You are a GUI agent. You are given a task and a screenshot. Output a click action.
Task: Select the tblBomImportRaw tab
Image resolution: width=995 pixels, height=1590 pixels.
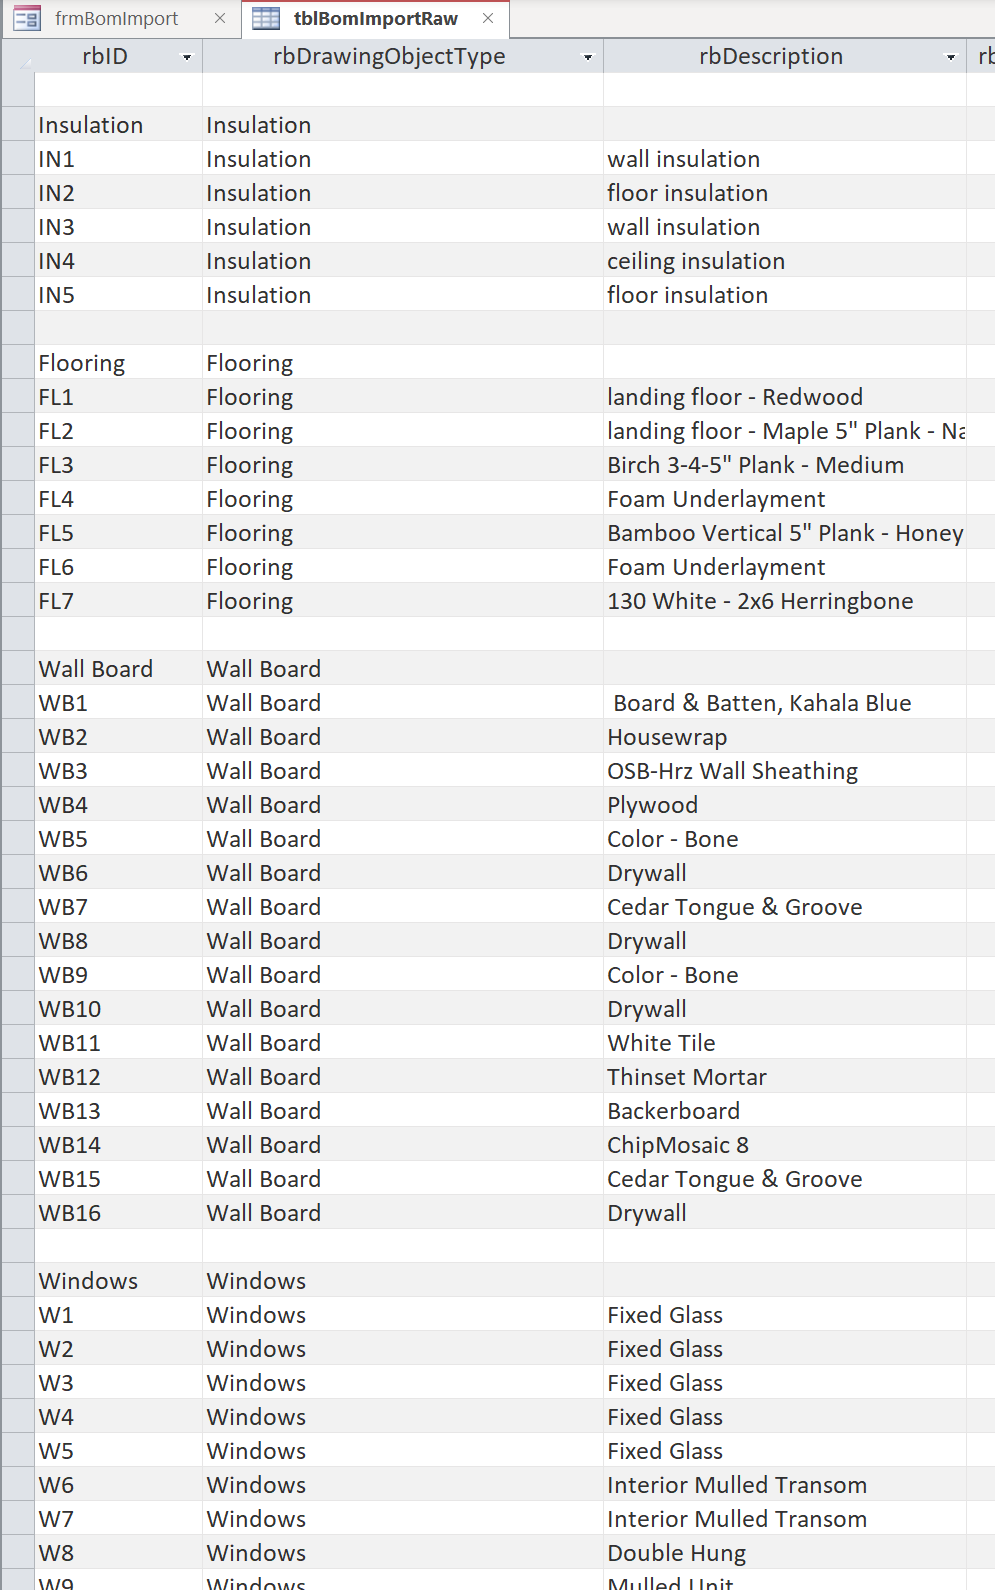point(375,19)
